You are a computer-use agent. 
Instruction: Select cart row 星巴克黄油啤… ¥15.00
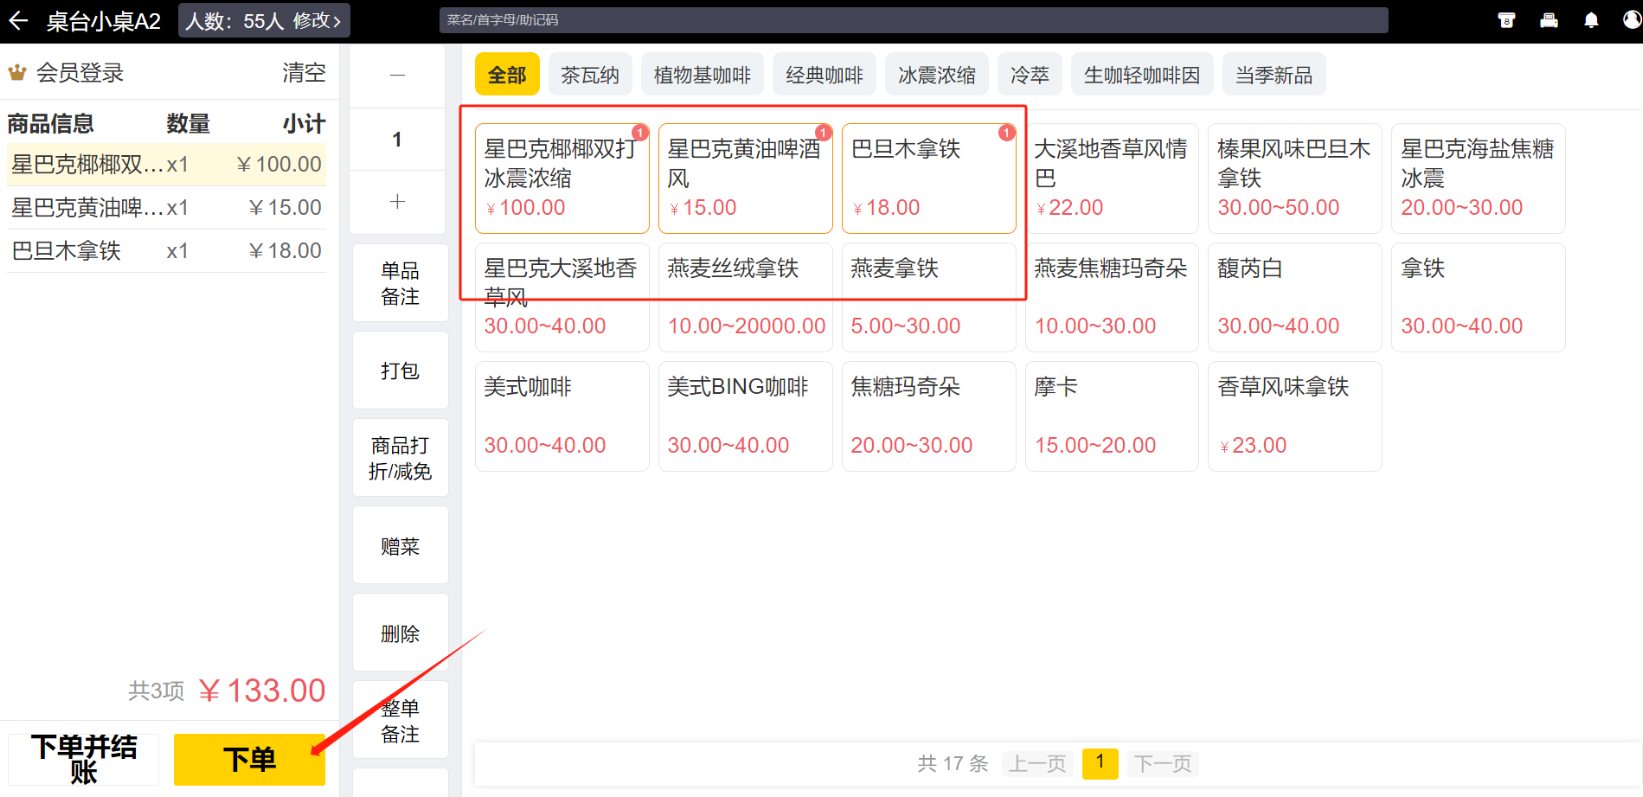(x=166, y=207)
